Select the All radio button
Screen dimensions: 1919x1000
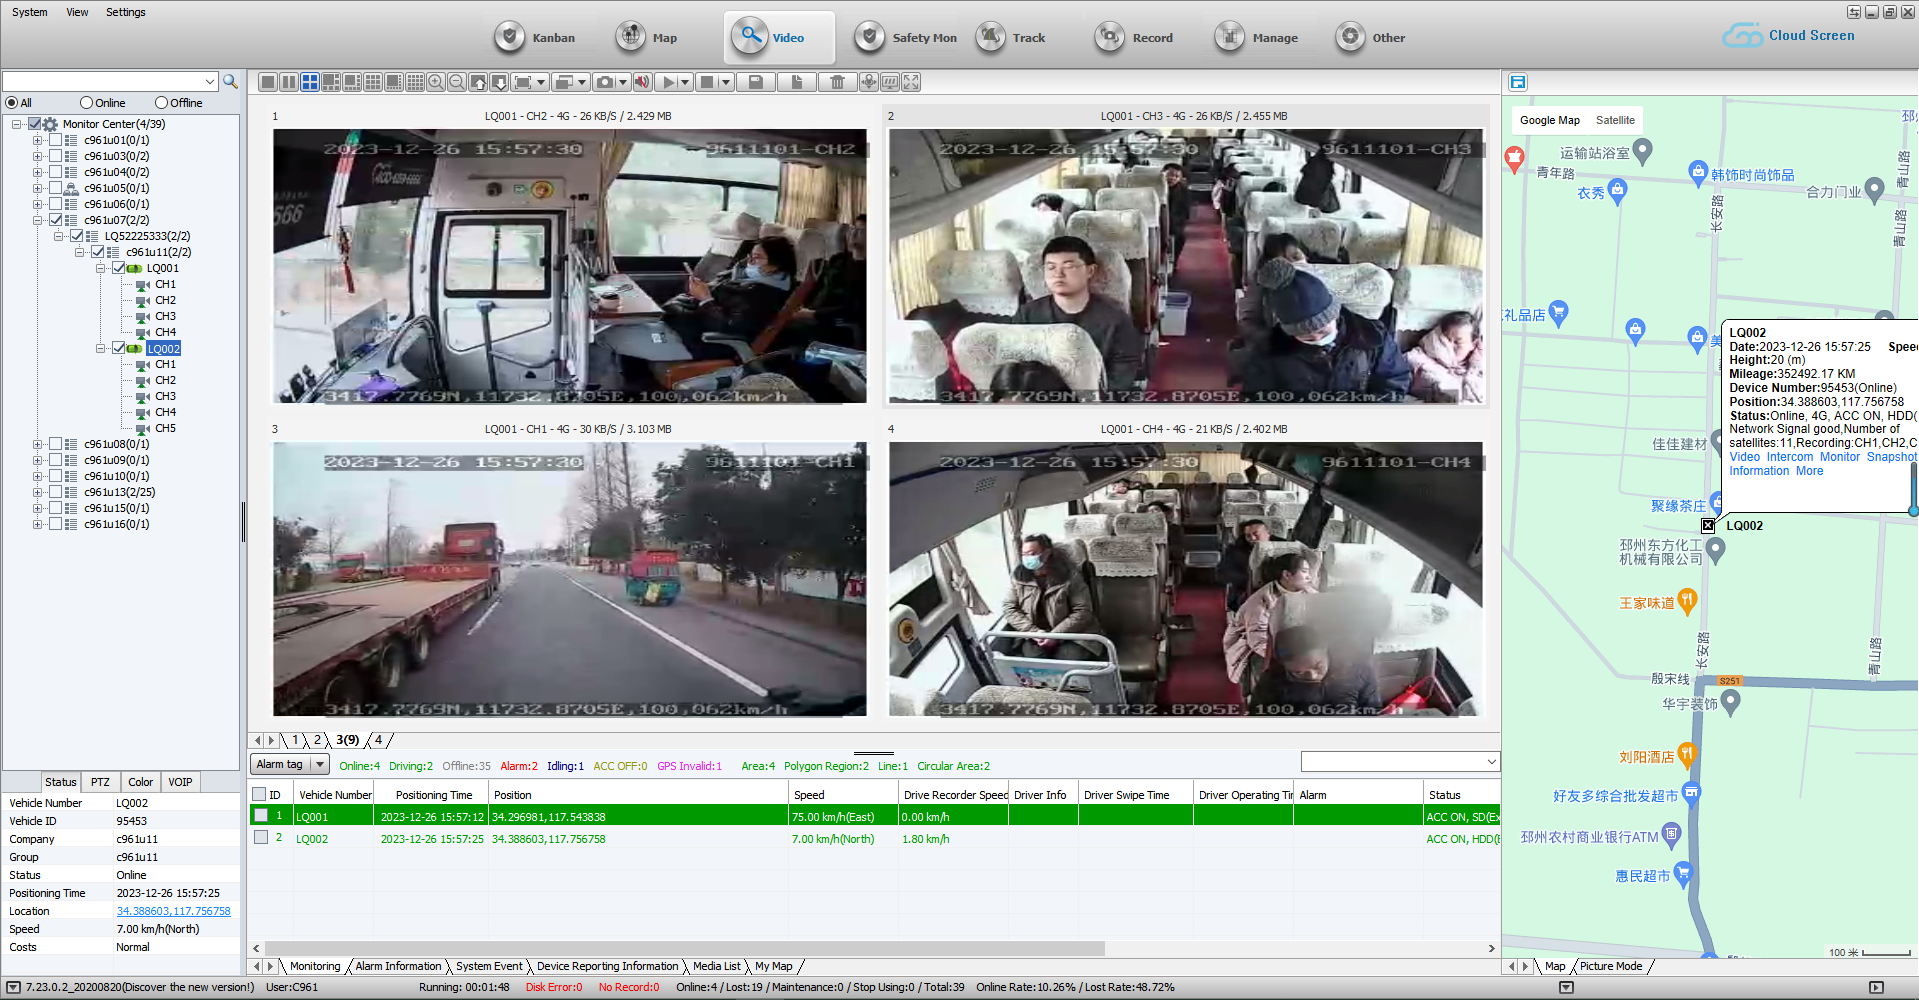(x=12, y=103)
